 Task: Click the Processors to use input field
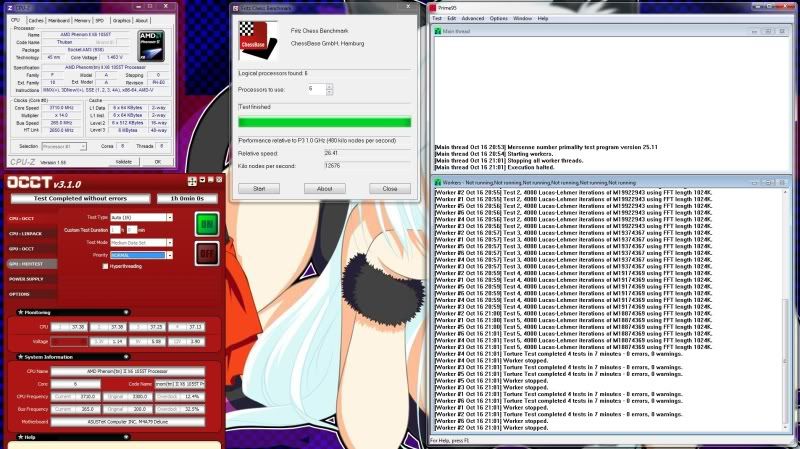316,89
